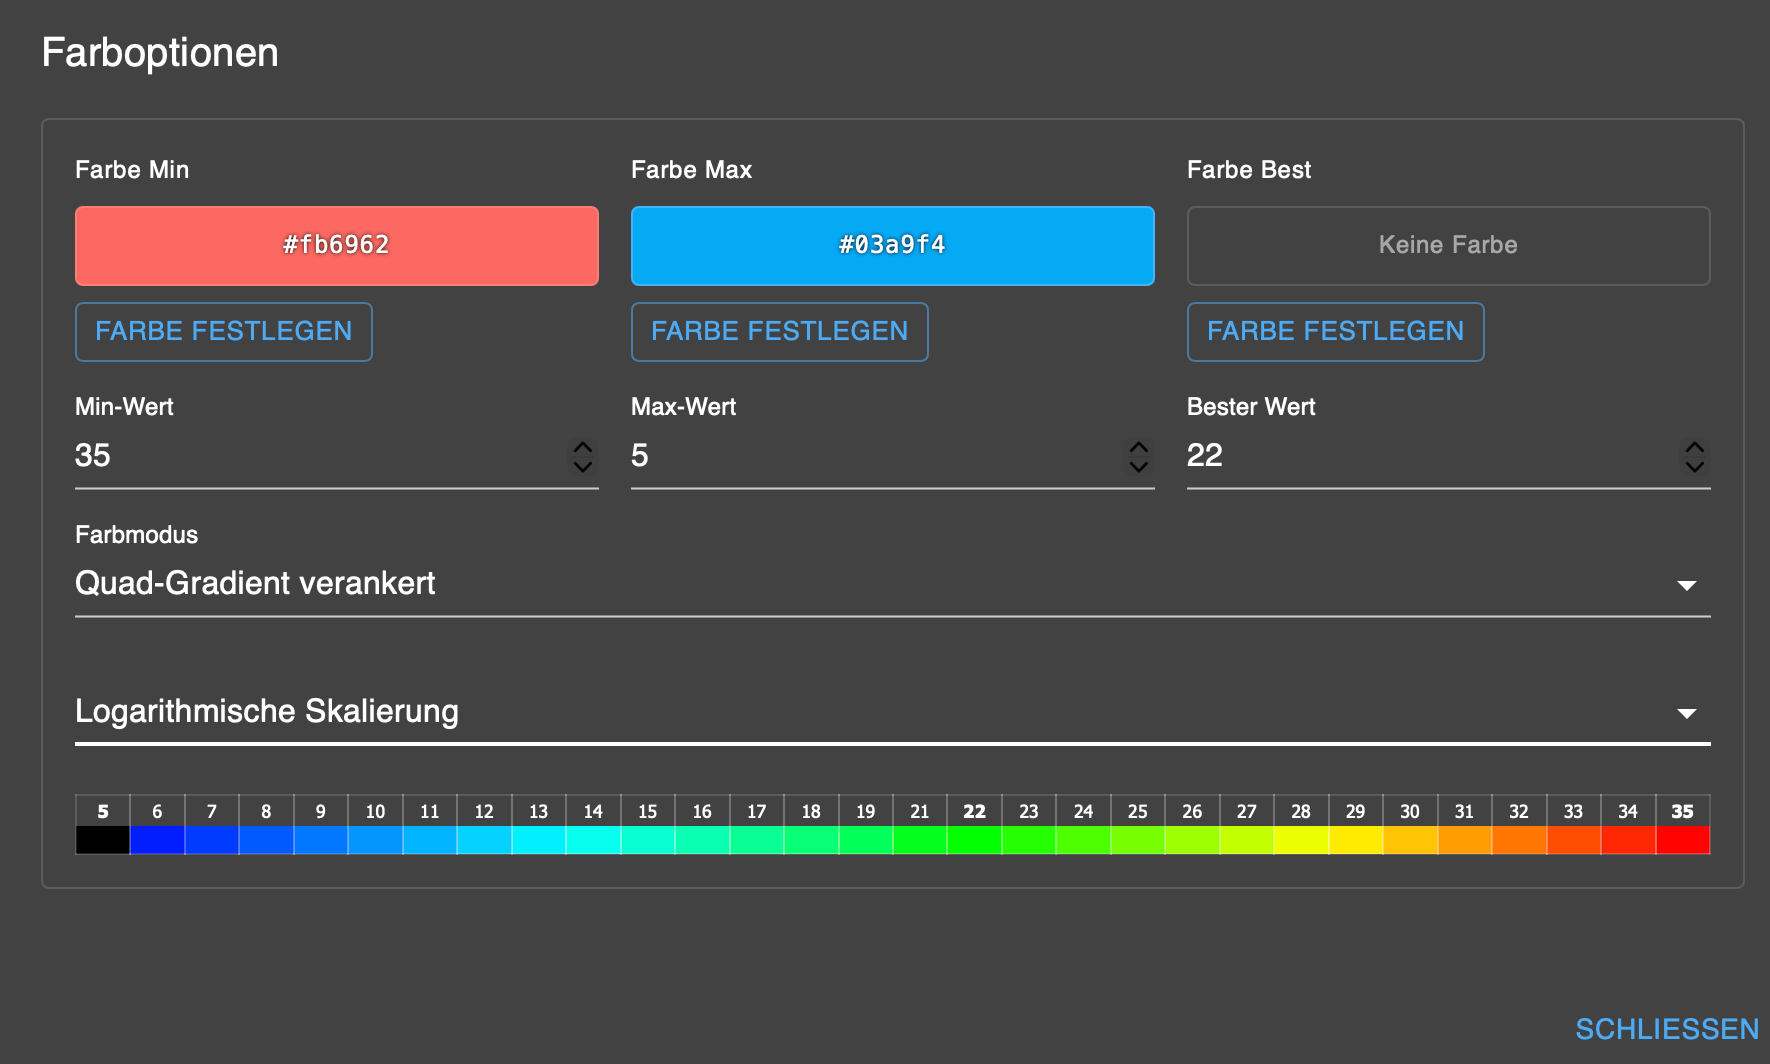The width and height of the screenshot is (1770, 1064).
Task: Select the scale cell for value 29
Action: [x=1356, y=825]
